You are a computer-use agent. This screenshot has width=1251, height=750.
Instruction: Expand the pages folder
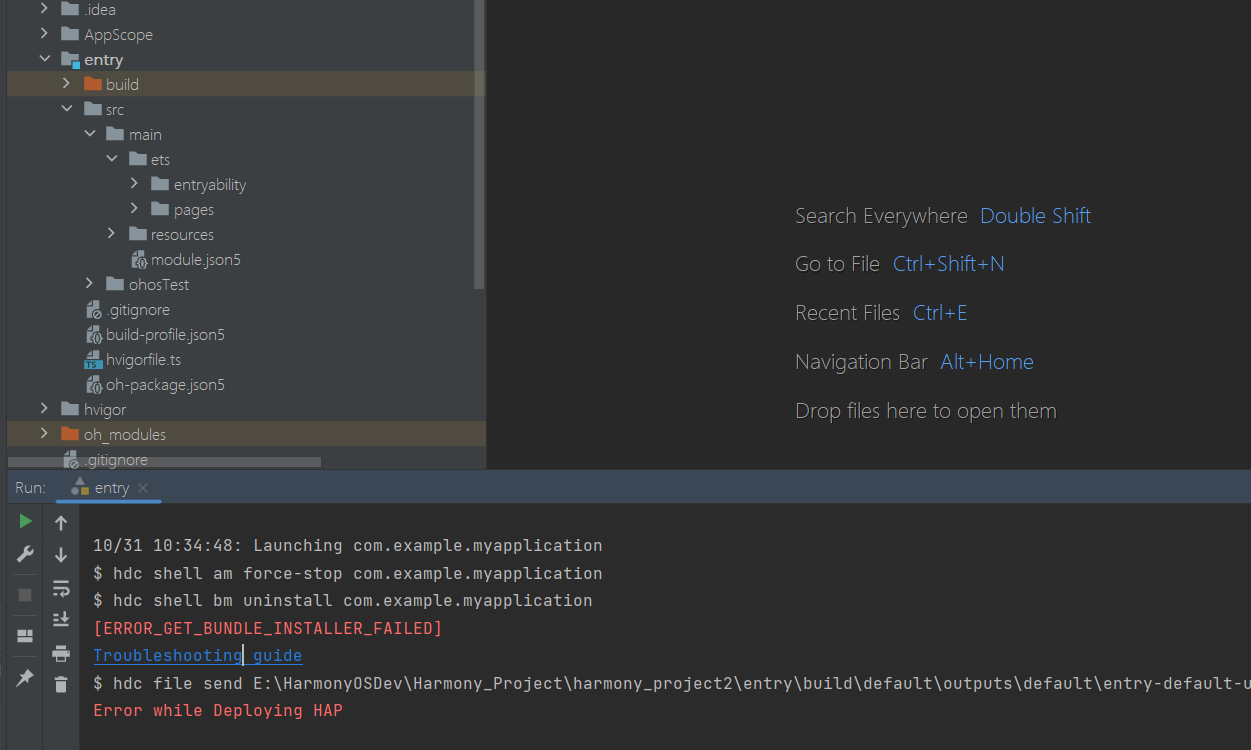135,210
